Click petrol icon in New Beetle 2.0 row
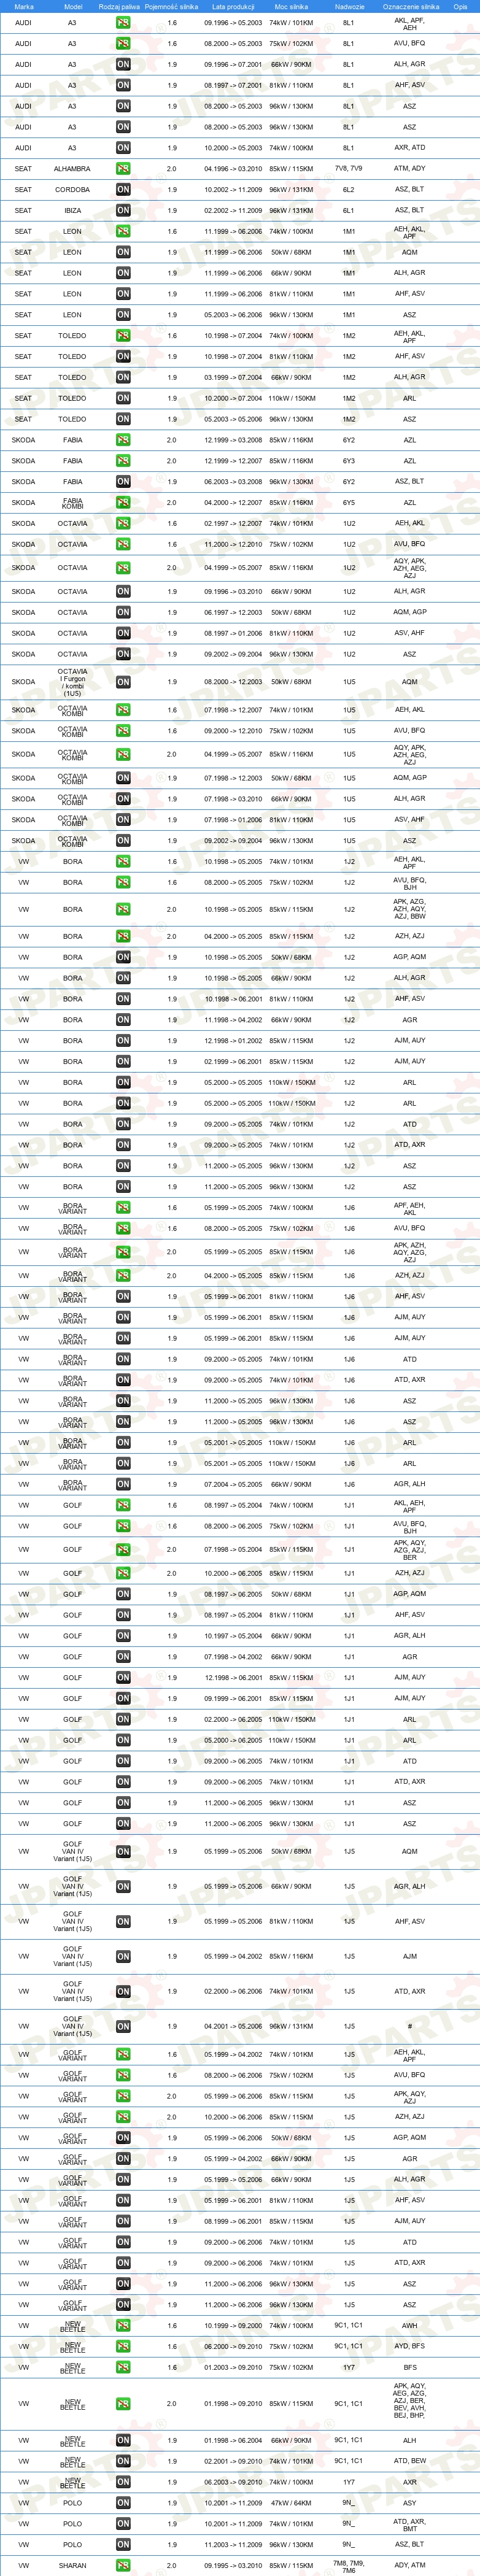The height and width of the screenshot is (2576, 480). pos(123,2404)
